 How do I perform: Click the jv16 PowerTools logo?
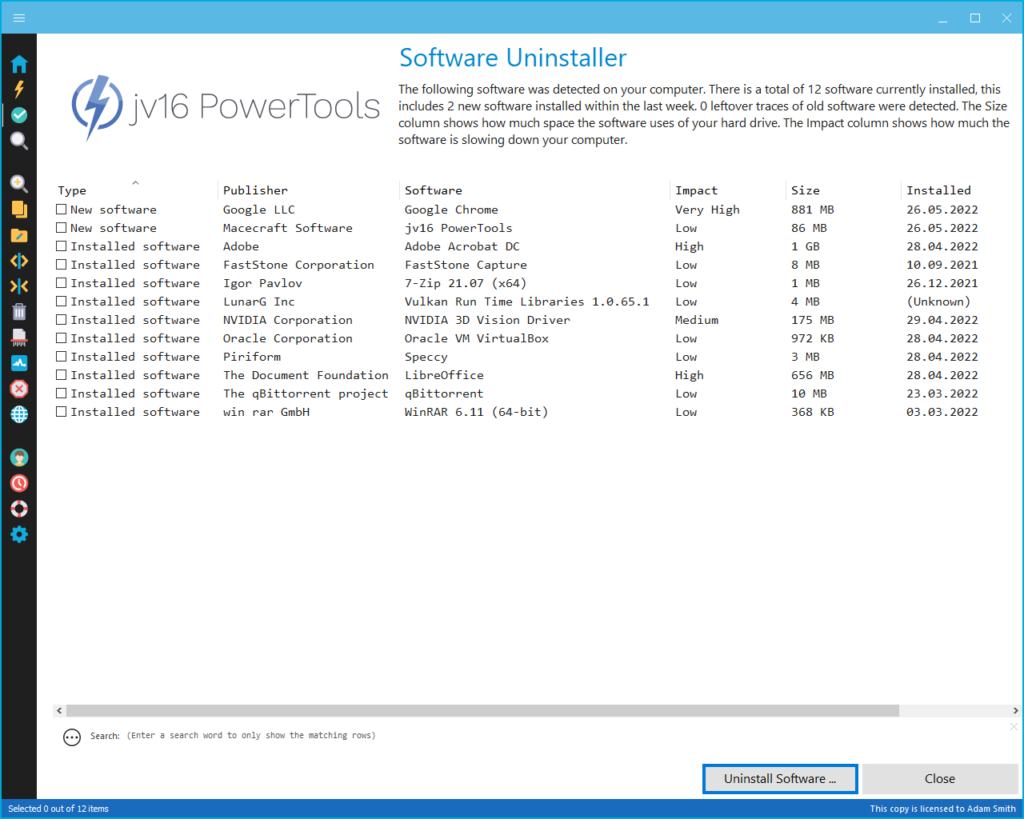click(225, 107)
